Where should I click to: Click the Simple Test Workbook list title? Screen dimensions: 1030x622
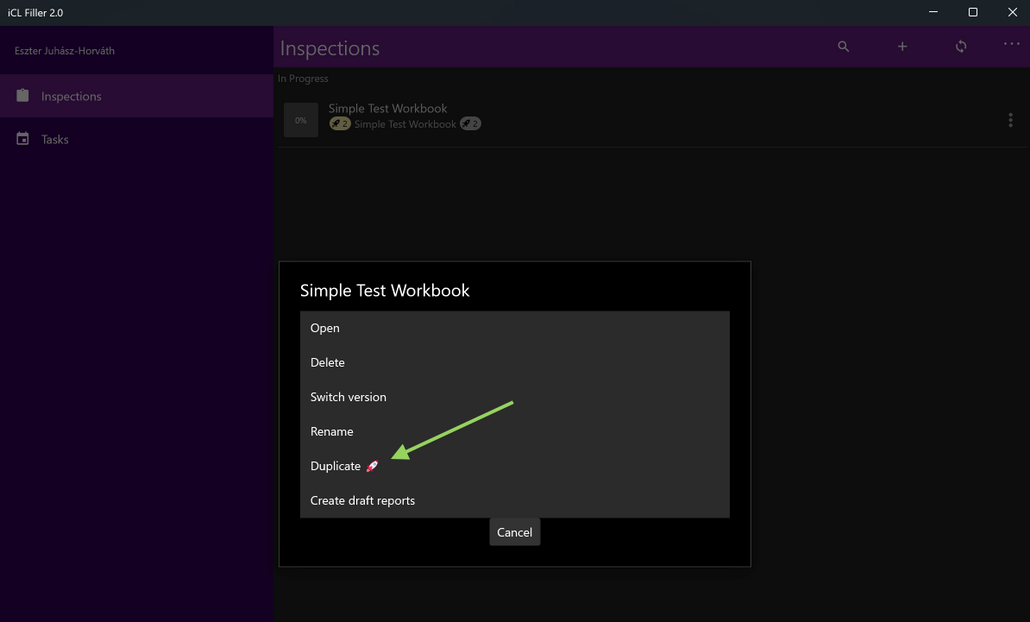click(x=388, y=108)
